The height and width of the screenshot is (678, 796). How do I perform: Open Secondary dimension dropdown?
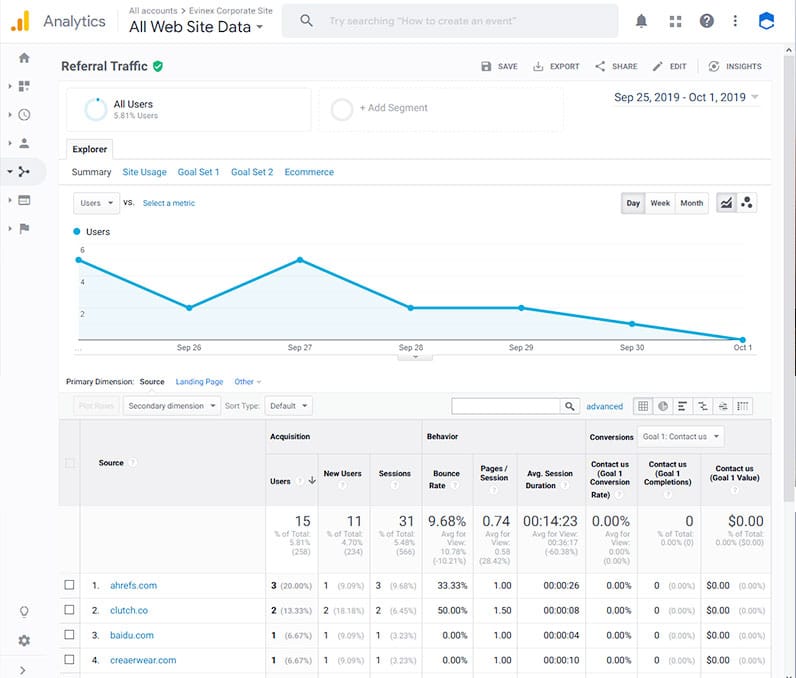172,406
